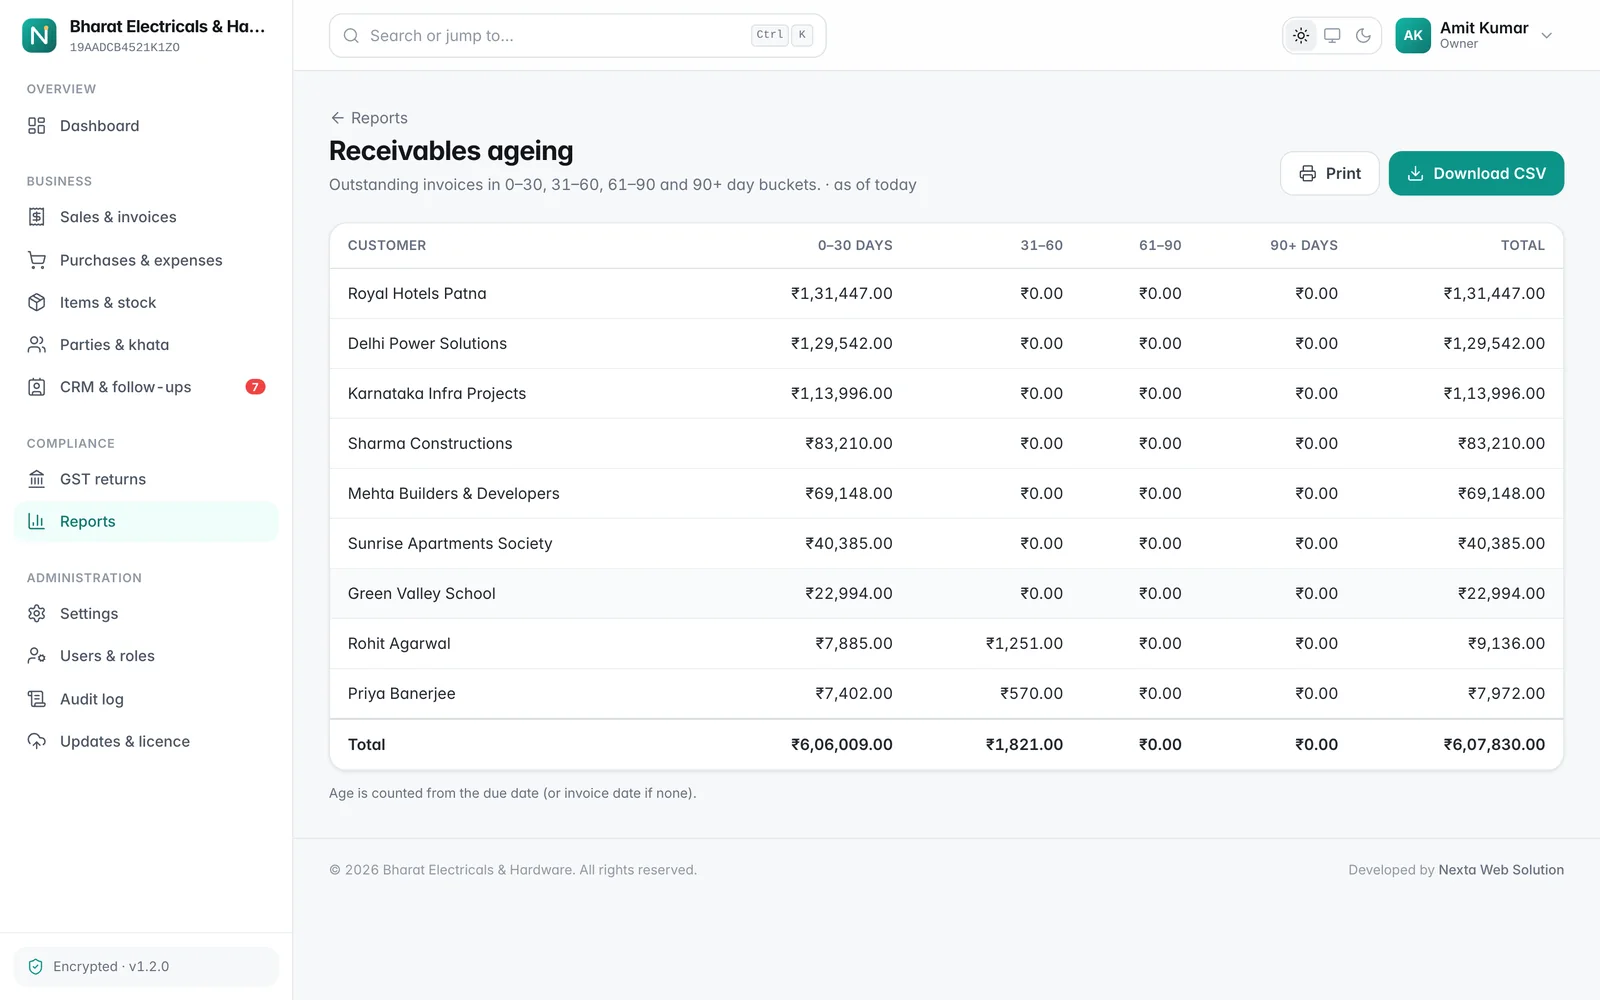Open Purchases & expenses menu item
The height and width of the screenshot is (1000, 1600).
click(146, 260)
